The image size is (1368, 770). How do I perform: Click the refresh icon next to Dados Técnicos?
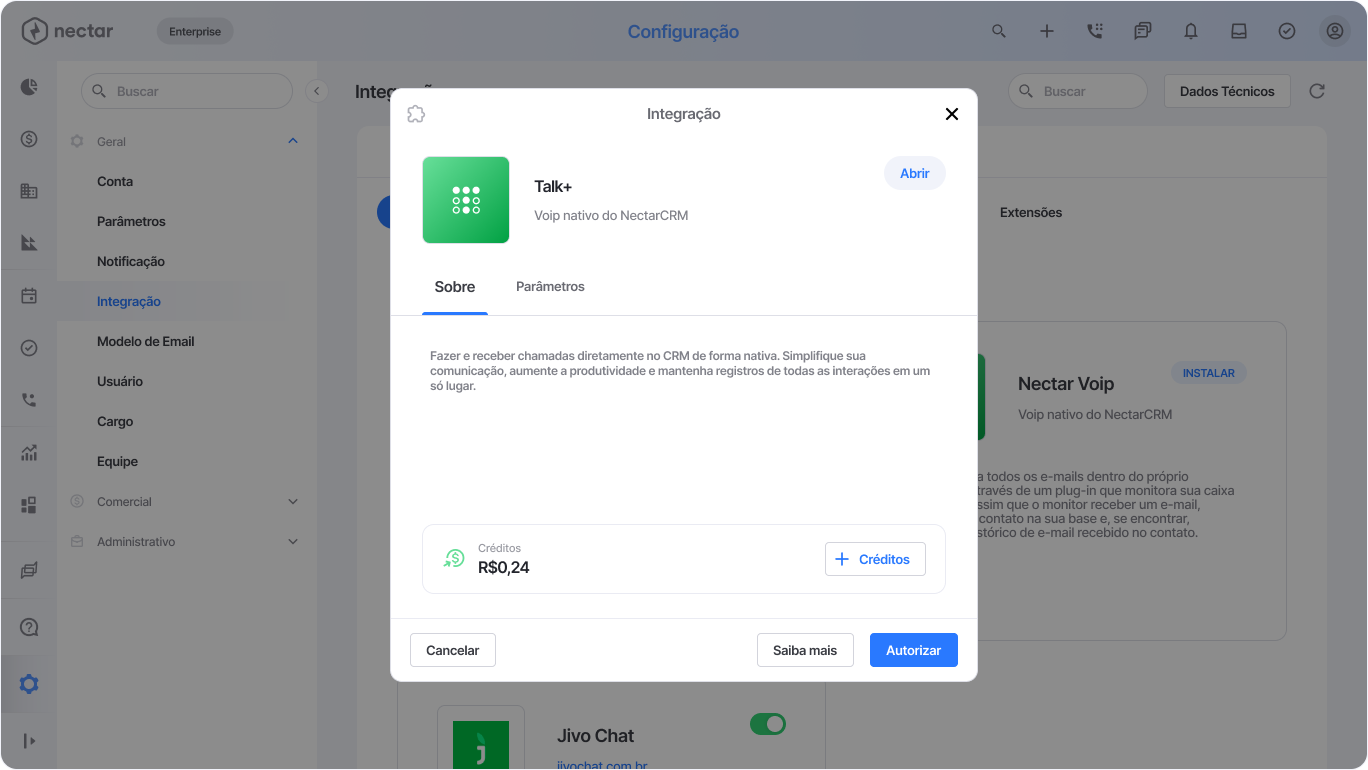coord(1317,91)
